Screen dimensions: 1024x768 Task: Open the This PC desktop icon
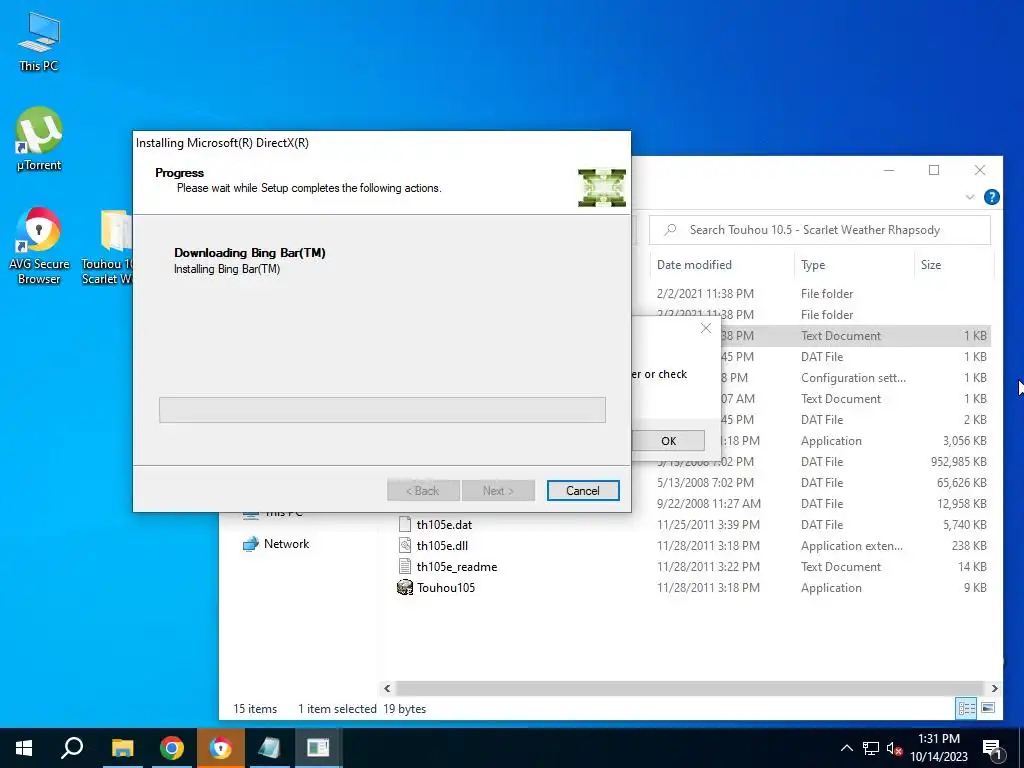(39, 41)
